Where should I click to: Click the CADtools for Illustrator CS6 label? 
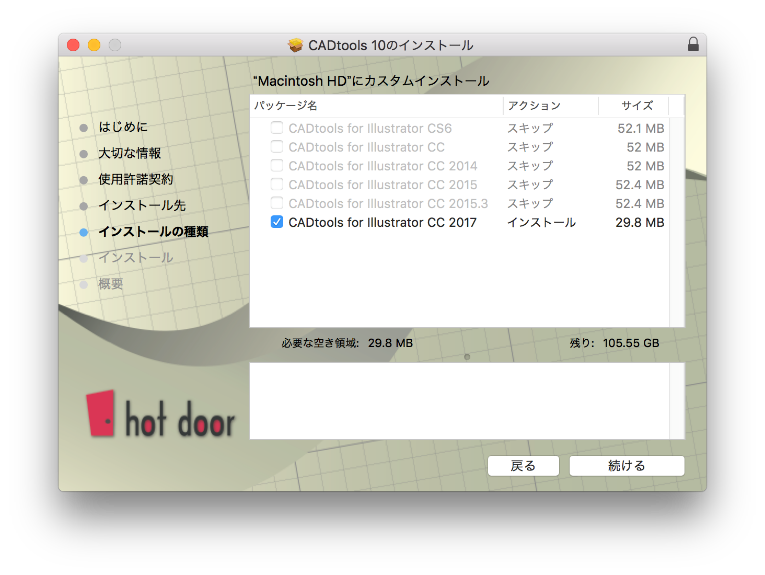tap(370, 128)
